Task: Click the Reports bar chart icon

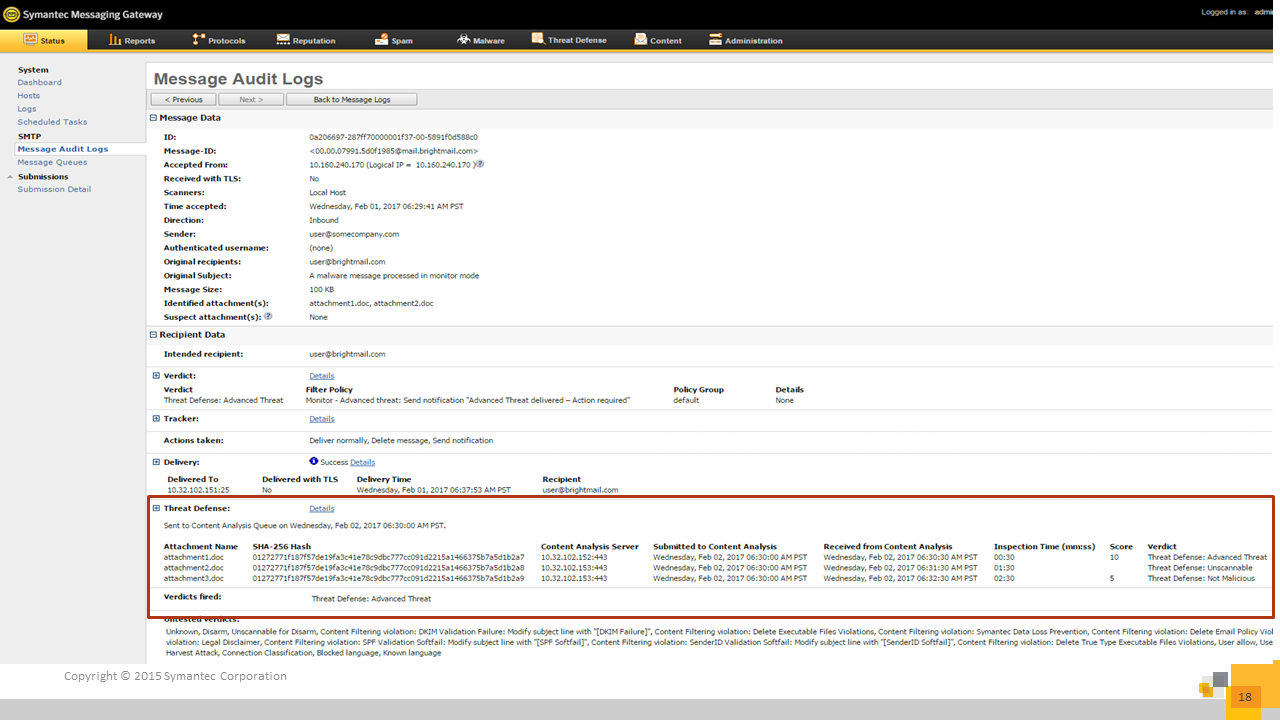Action: [115, 40]
